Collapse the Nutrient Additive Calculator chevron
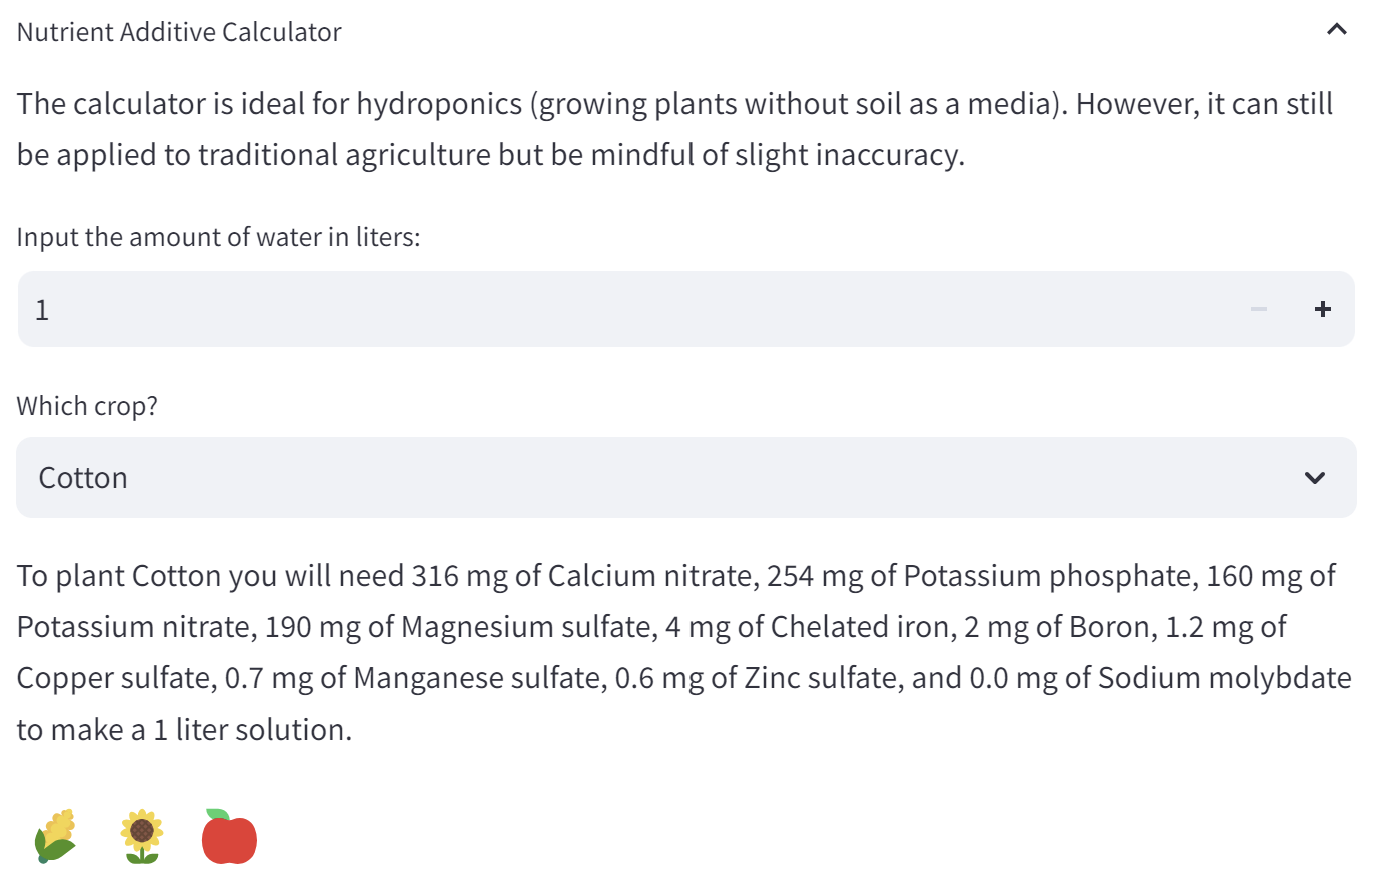The width and height of the screenshot is (1376, 894). pos(1336,30)
